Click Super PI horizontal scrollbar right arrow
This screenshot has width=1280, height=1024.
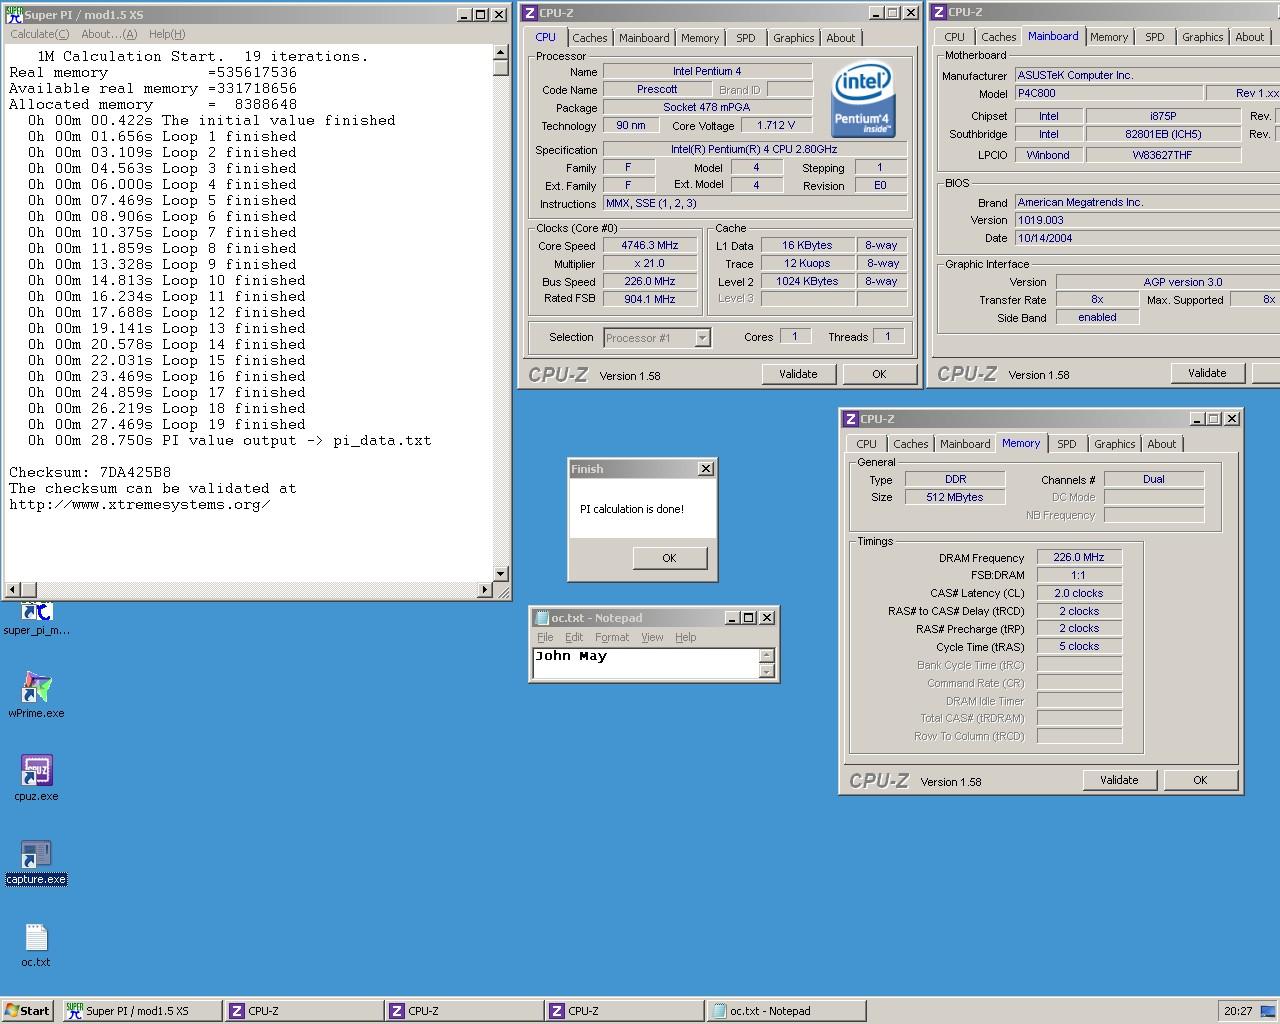(485, 590)
